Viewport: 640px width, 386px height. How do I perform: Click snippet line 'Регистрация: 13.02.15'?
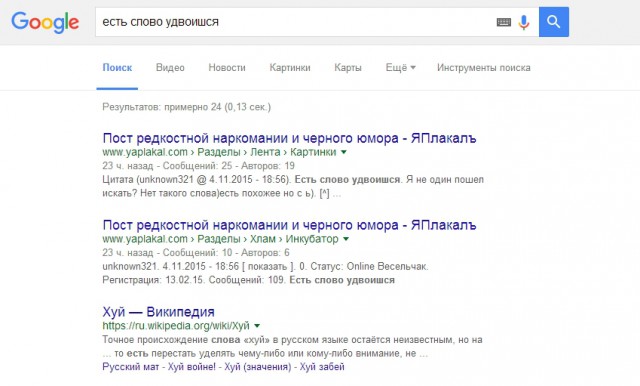249,280
